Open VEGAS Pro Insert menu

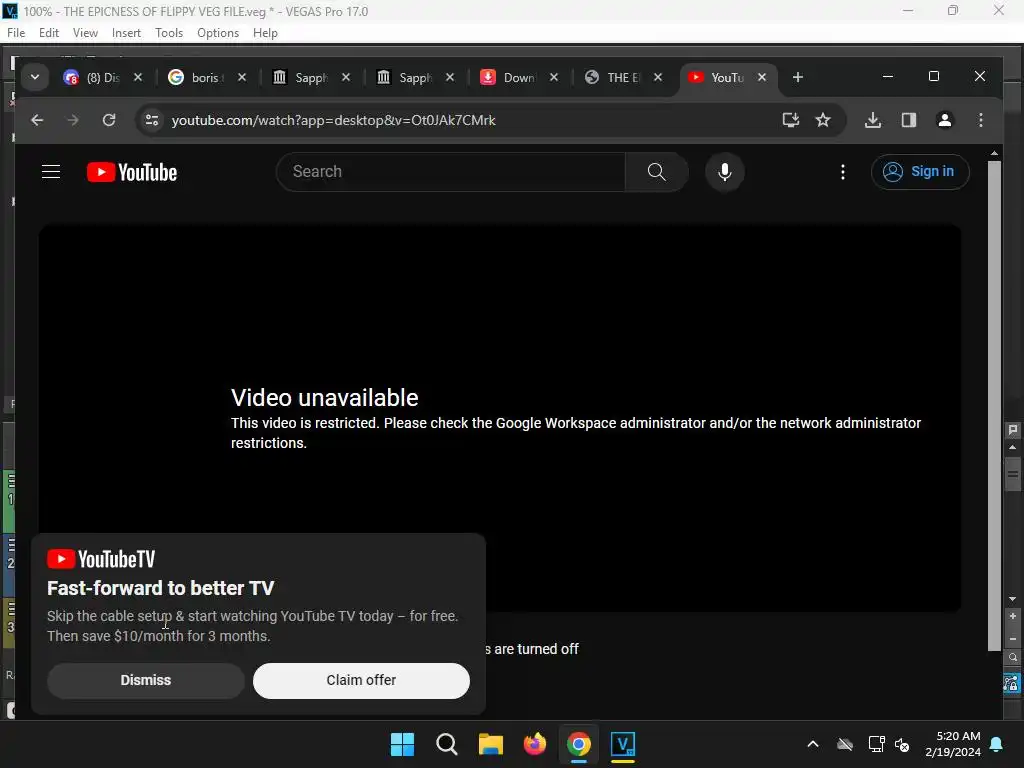[x=126, y=33]
